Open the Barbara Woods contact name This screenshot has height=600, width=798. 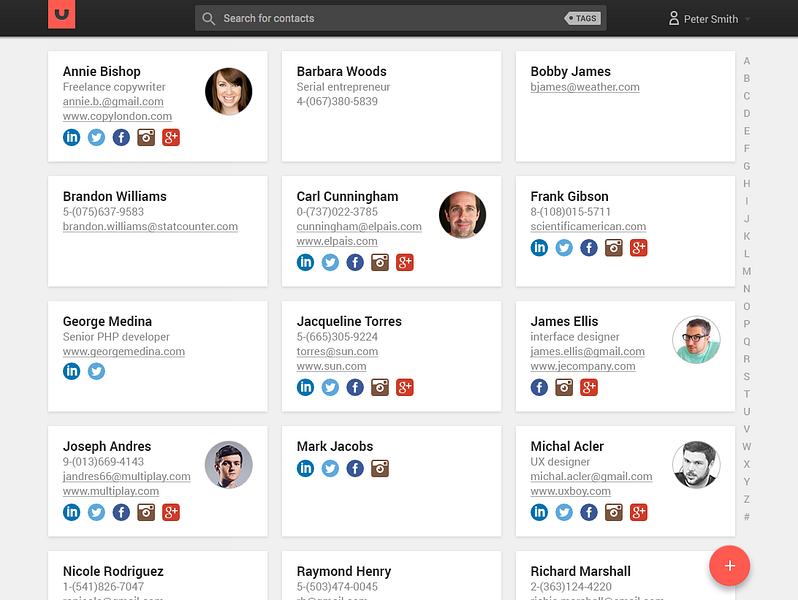pos(341,71)
